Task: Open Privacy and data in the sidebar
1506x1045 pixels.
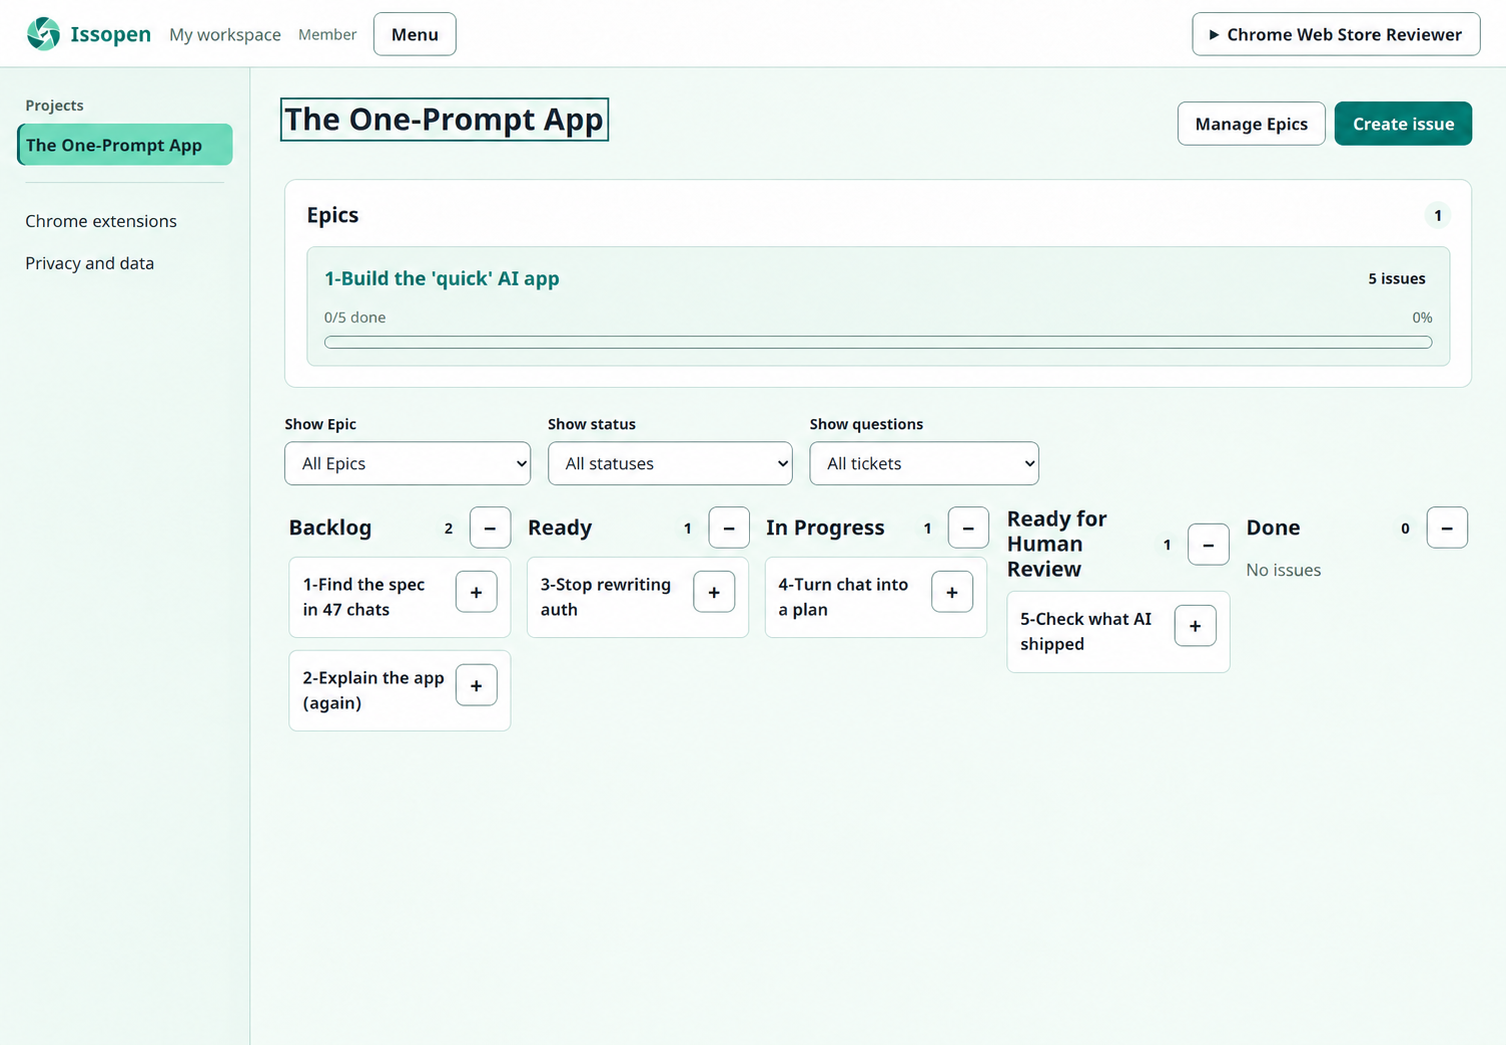Action: 90,263
